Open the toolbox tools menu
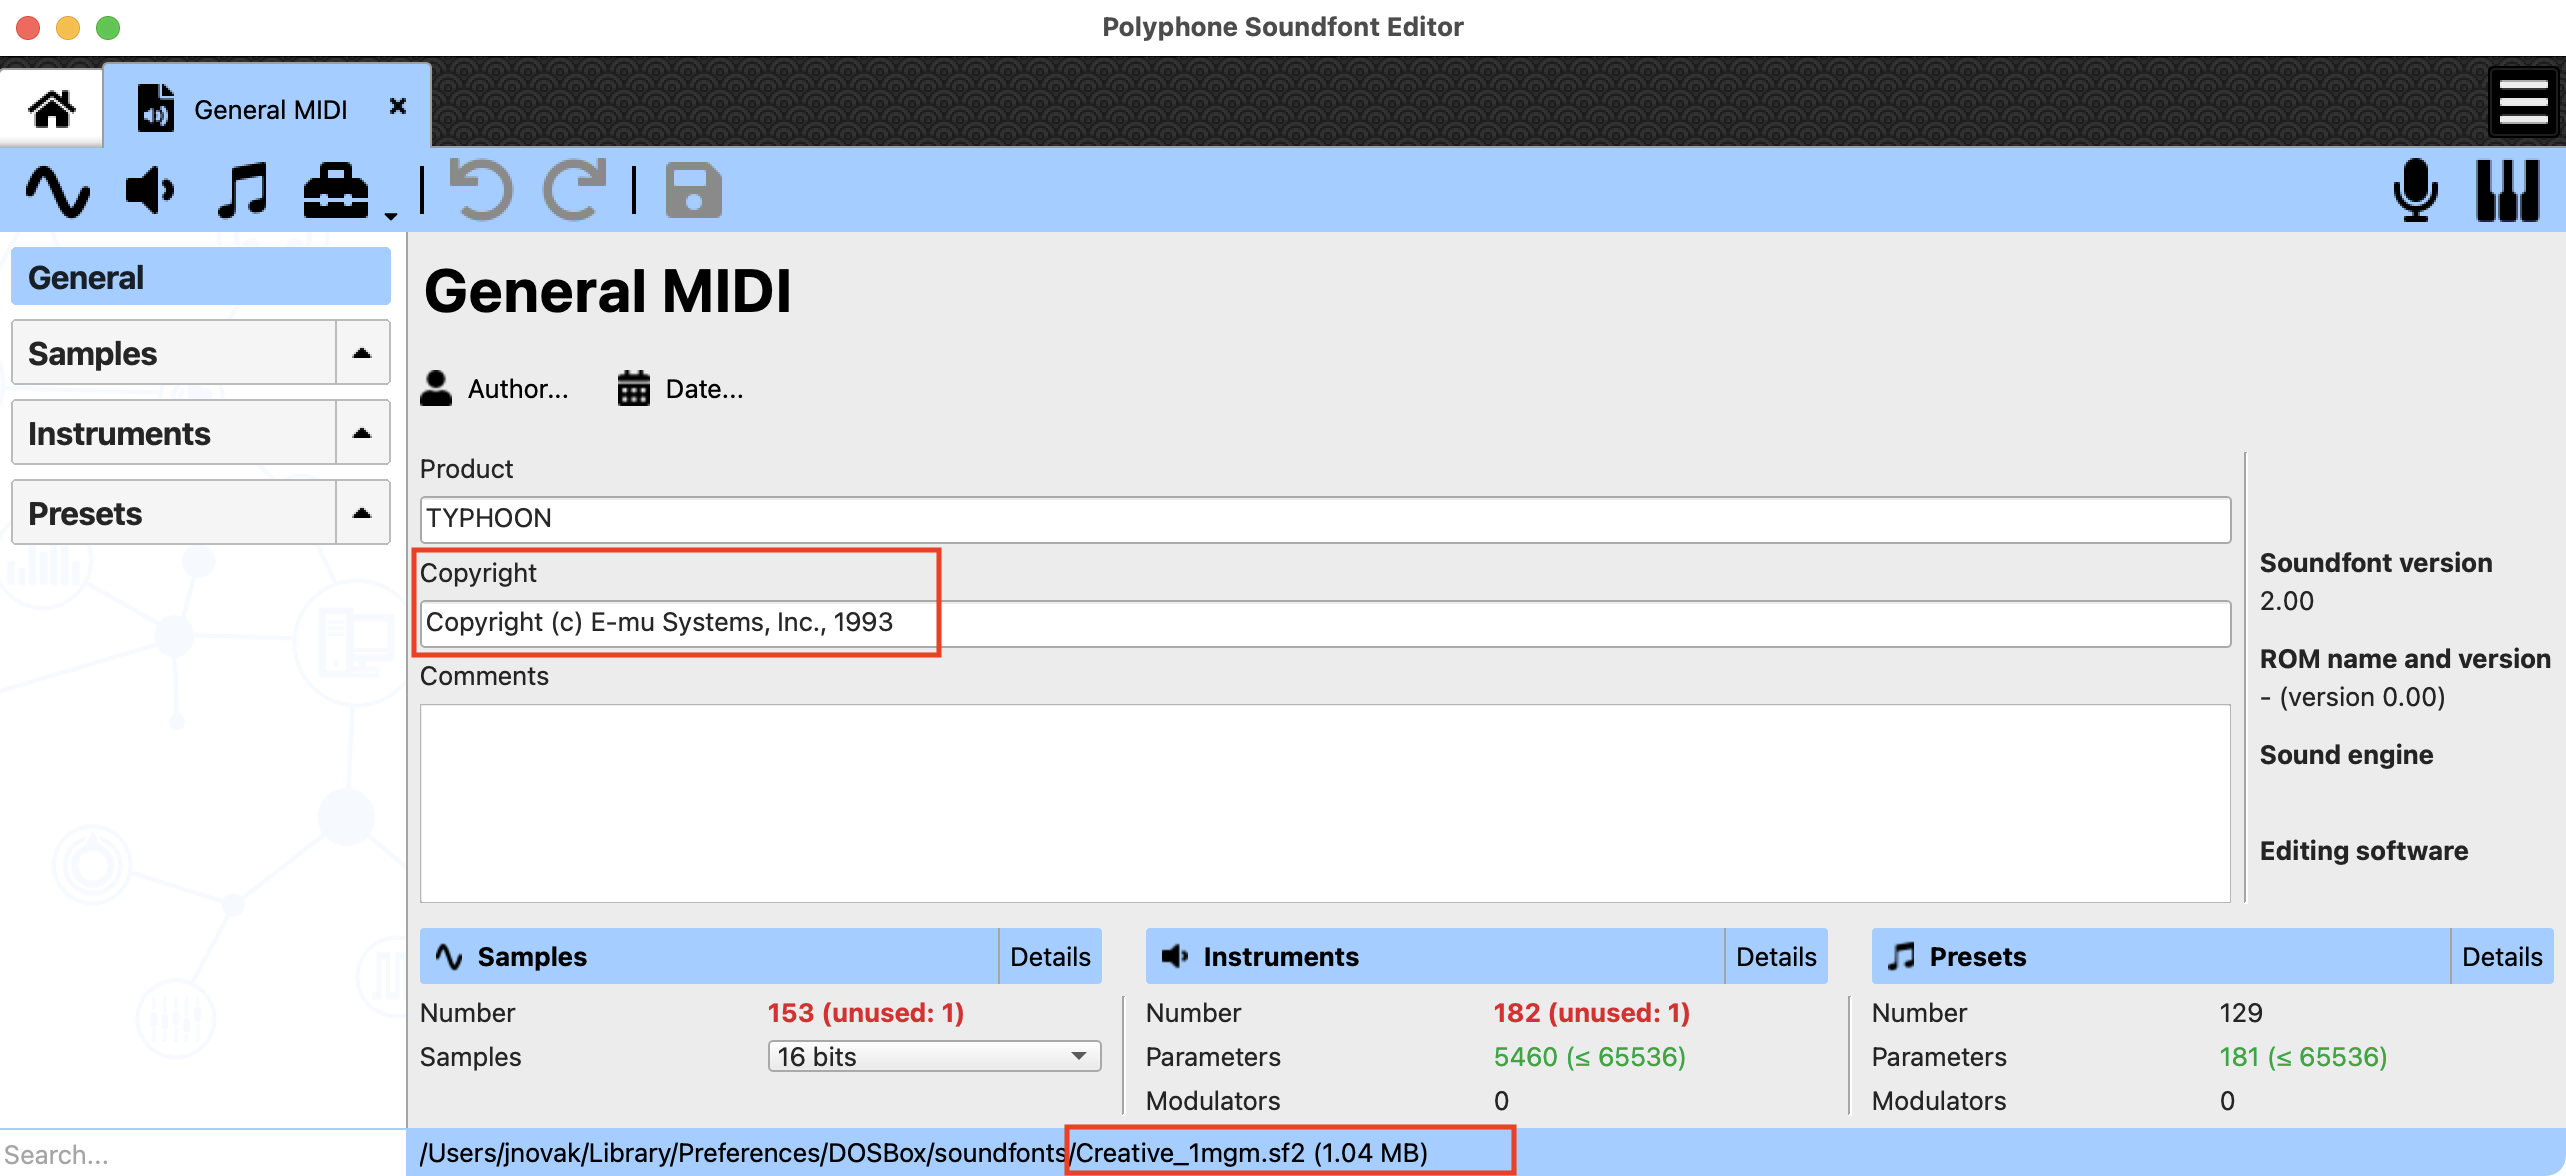Viewport: 2566px width, 1176px height. [336, 190]
